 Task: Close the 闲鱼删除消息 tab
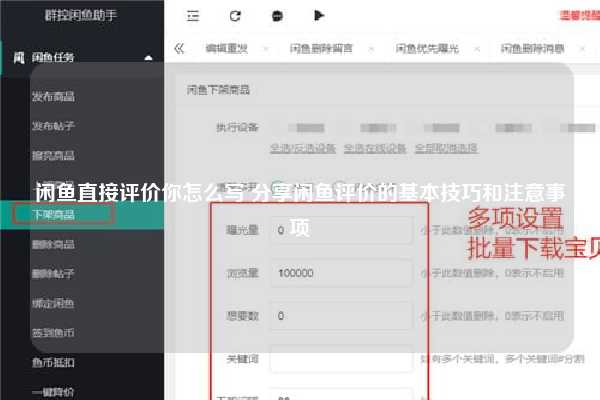coord(582,49)
